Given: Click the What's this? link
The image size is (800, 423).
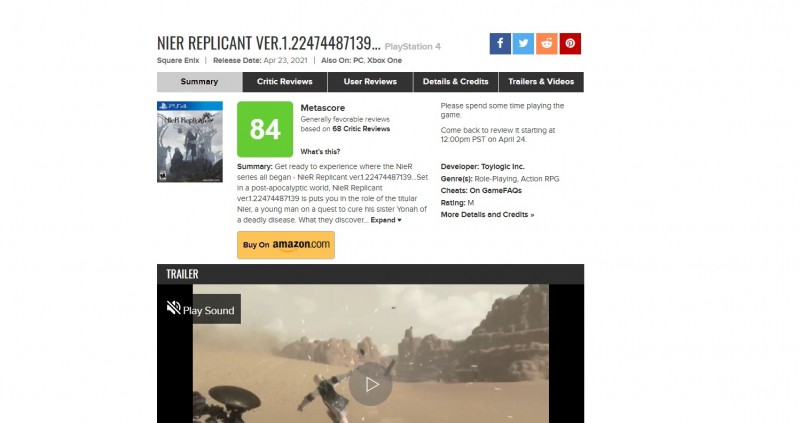Looking at the screenshot, I should coord(320,152).
